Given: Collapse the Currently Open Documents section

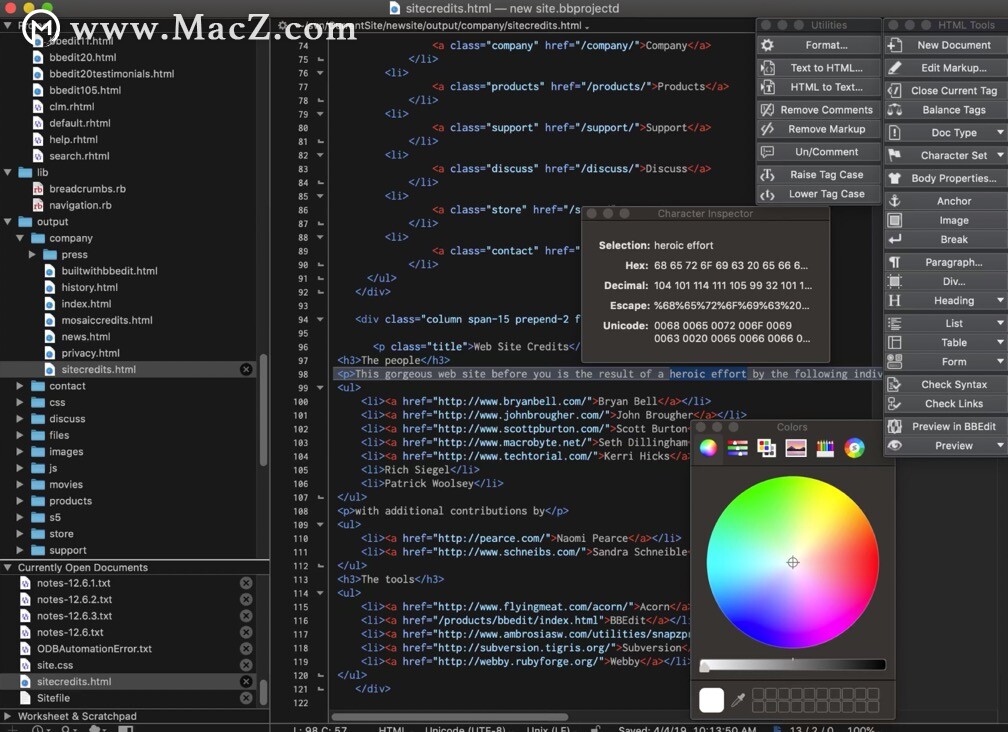Looking at the screenshot, I should pyautogui.click(x=8, y=567).
